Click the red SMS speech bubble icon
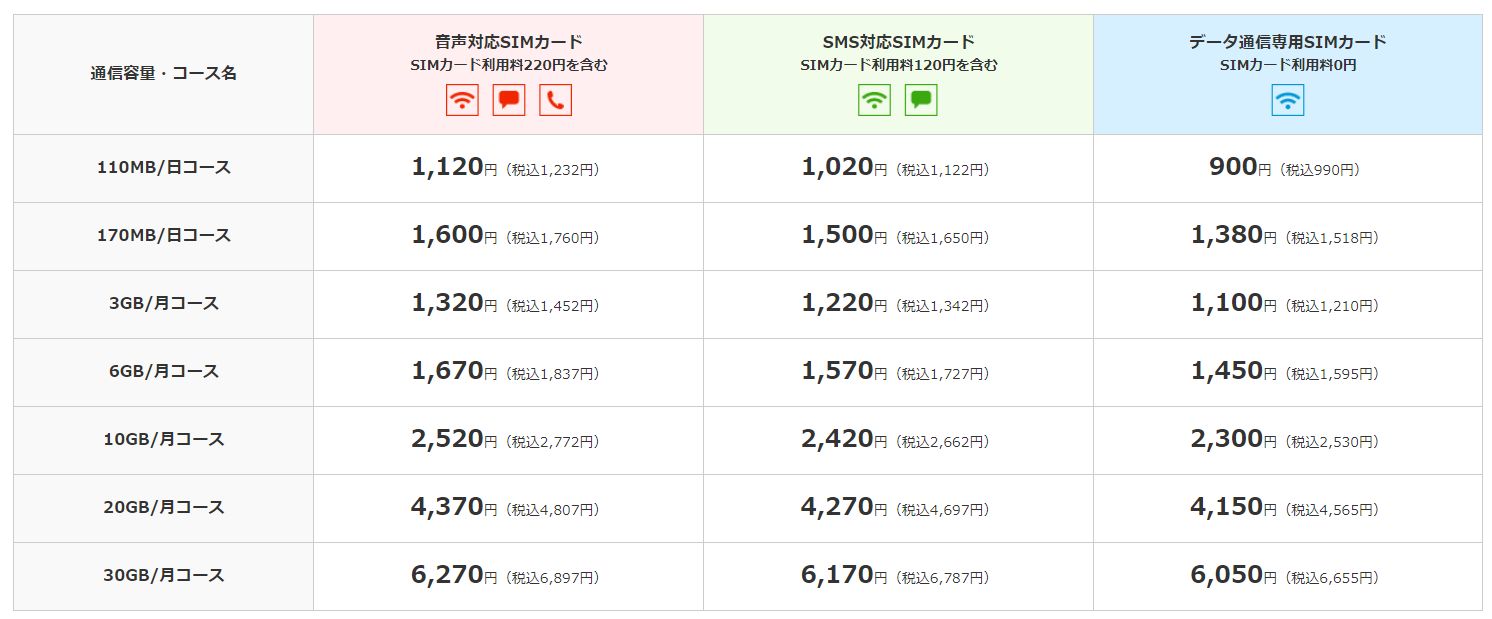This screenshot has height=619, width=1492. point(509,100)
